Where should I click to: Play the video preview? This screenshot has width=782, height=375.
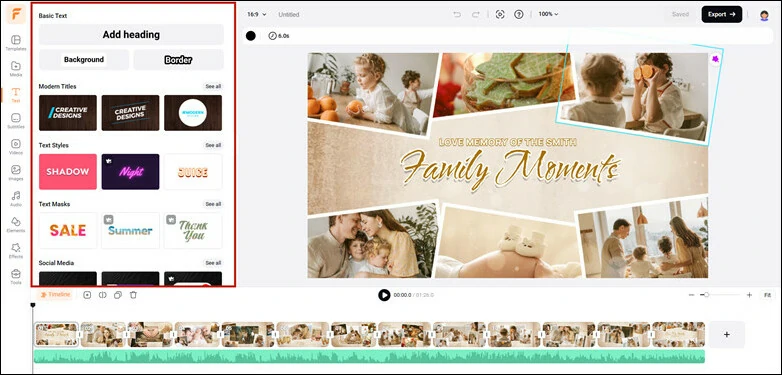(x=384, y=295)
